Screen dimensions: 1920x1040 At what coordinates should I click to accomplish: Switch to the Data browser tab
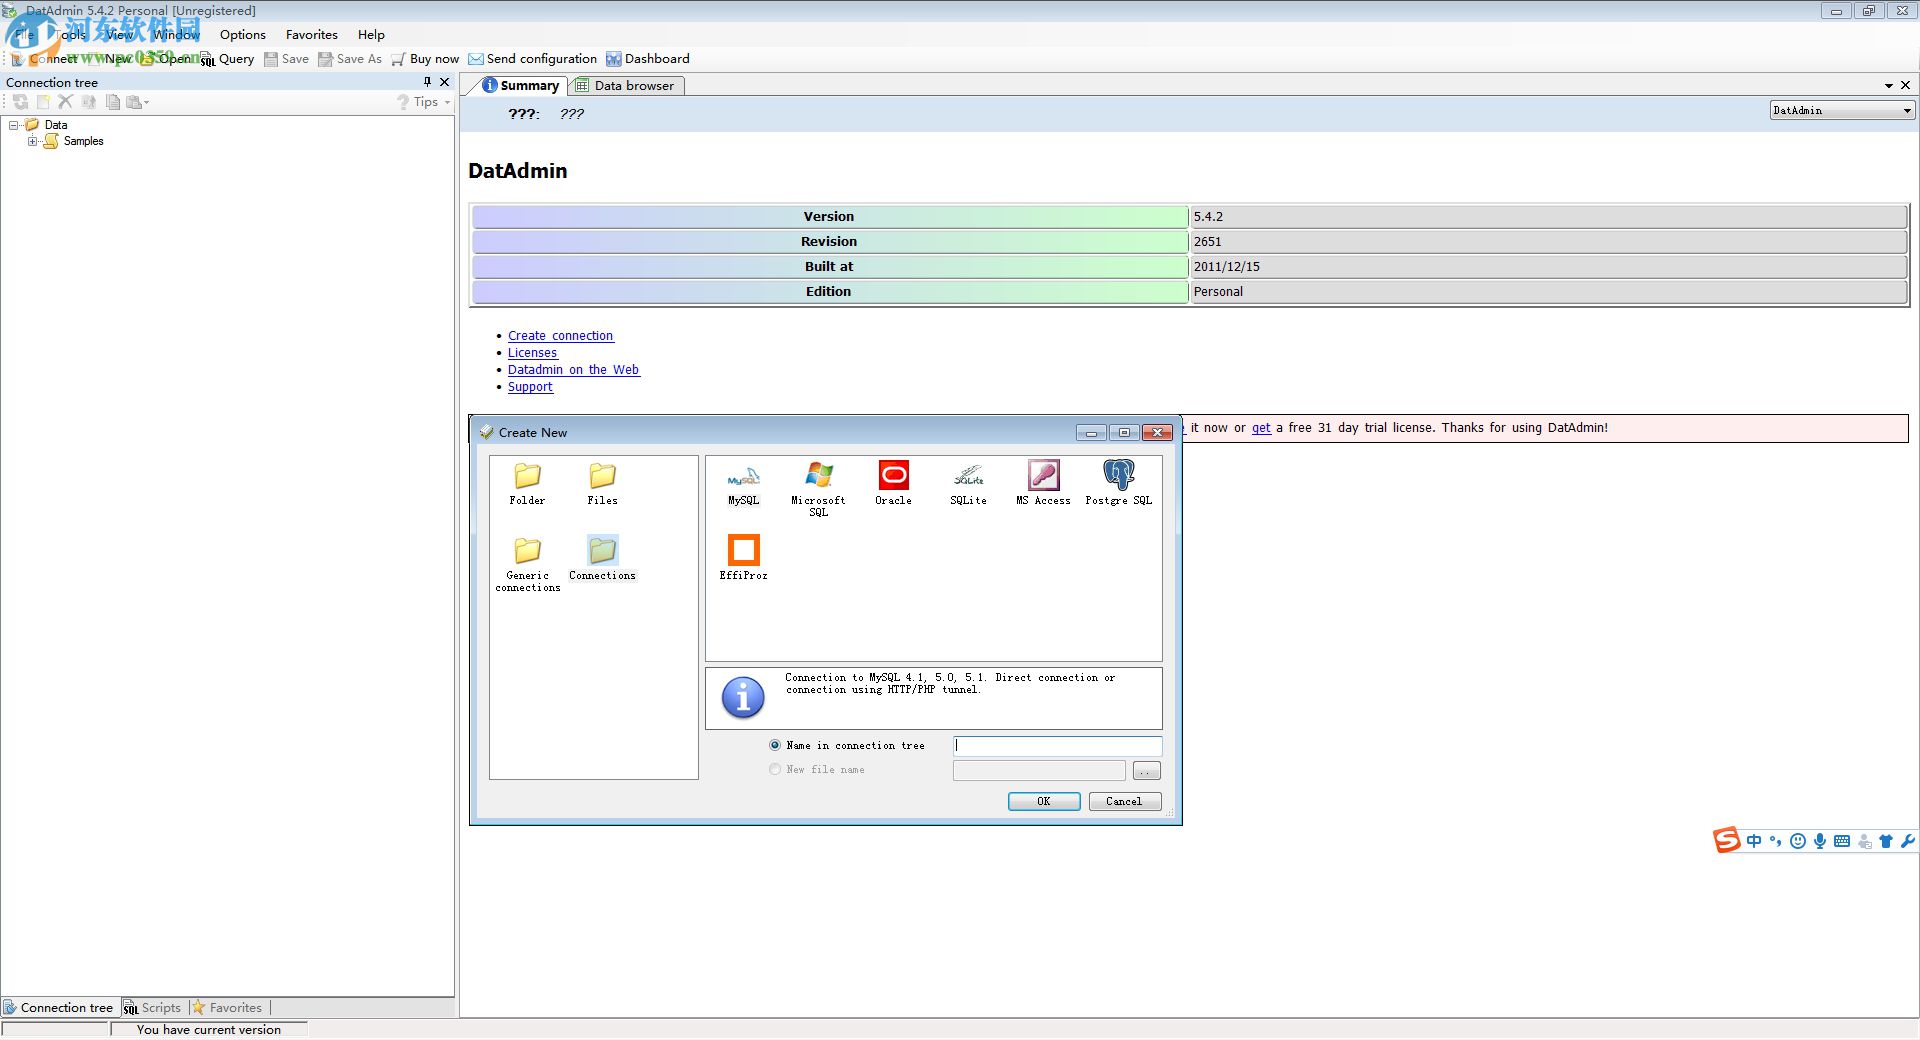(x=626, y=86)
